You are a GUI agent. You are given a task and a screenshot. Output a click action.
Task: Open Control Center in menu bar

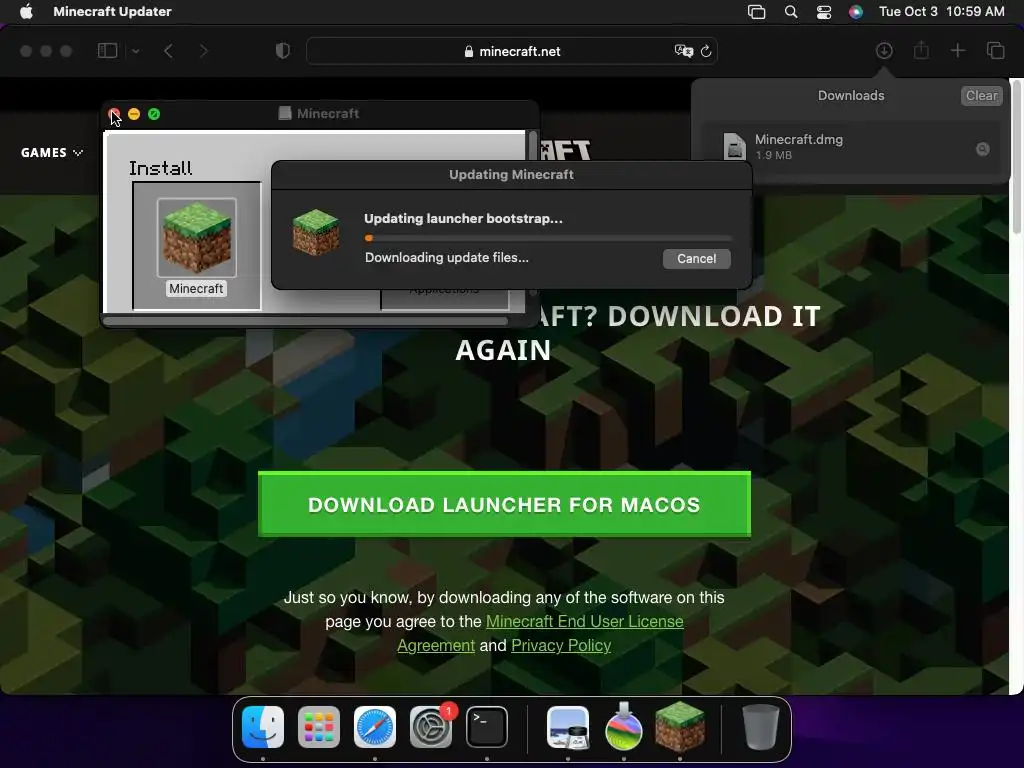click(824, 12)
